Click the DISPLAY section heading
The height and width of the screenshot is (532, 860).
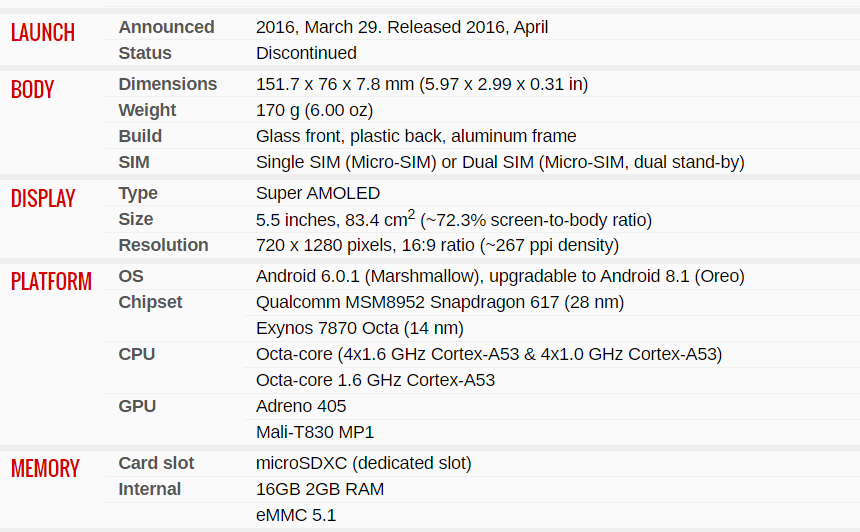pos(43,199)
